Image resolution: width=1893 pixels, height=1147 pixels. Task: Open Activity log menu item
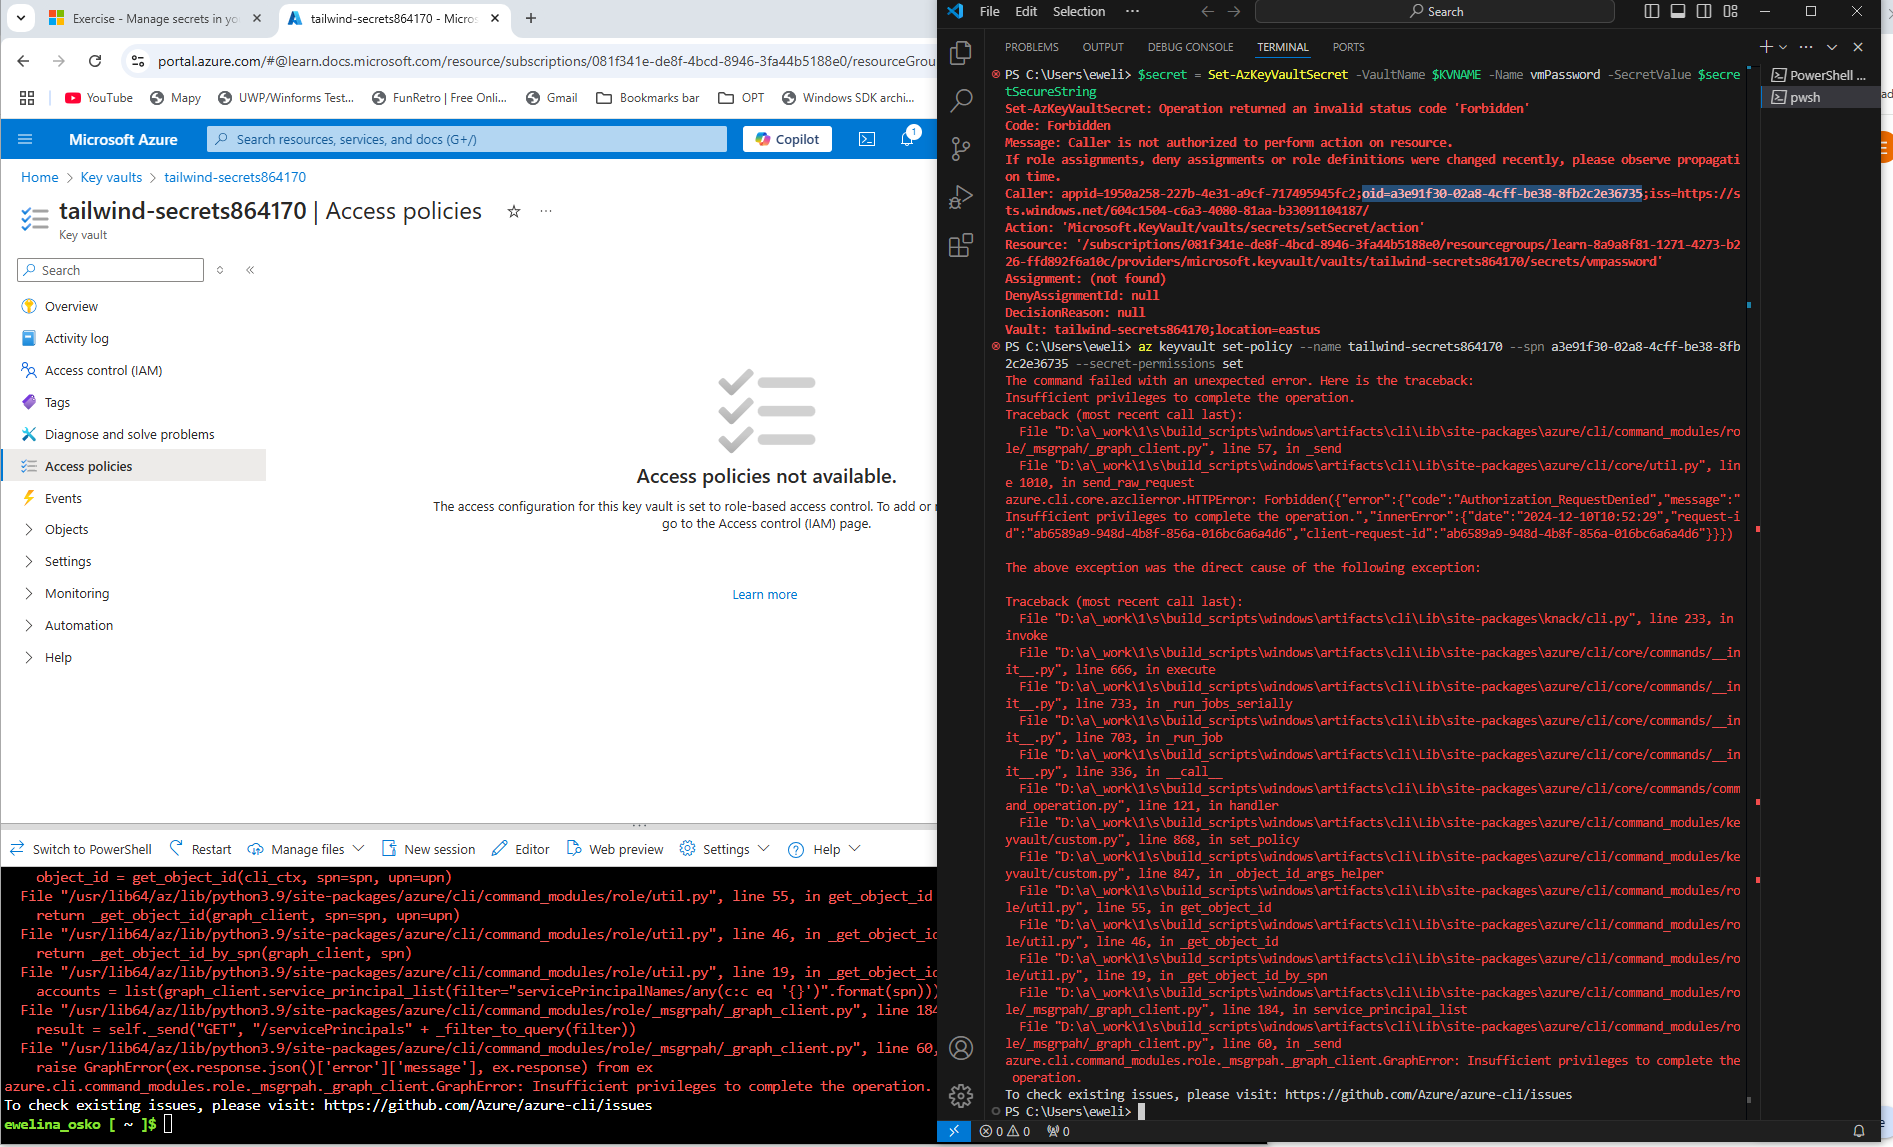click(76, 338)
